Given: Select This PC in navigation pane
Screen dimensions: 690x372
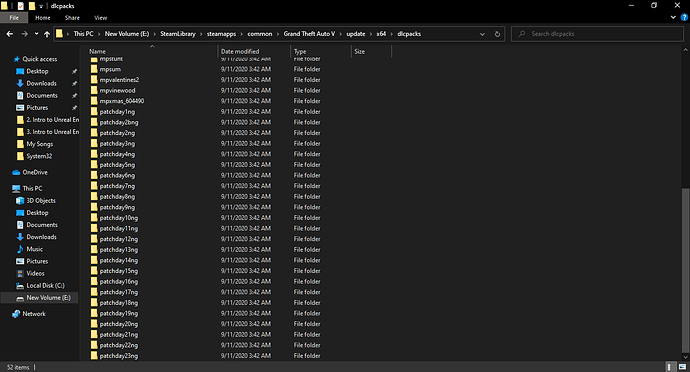Looking at the screenshot, I should click(x=32, y=188).
